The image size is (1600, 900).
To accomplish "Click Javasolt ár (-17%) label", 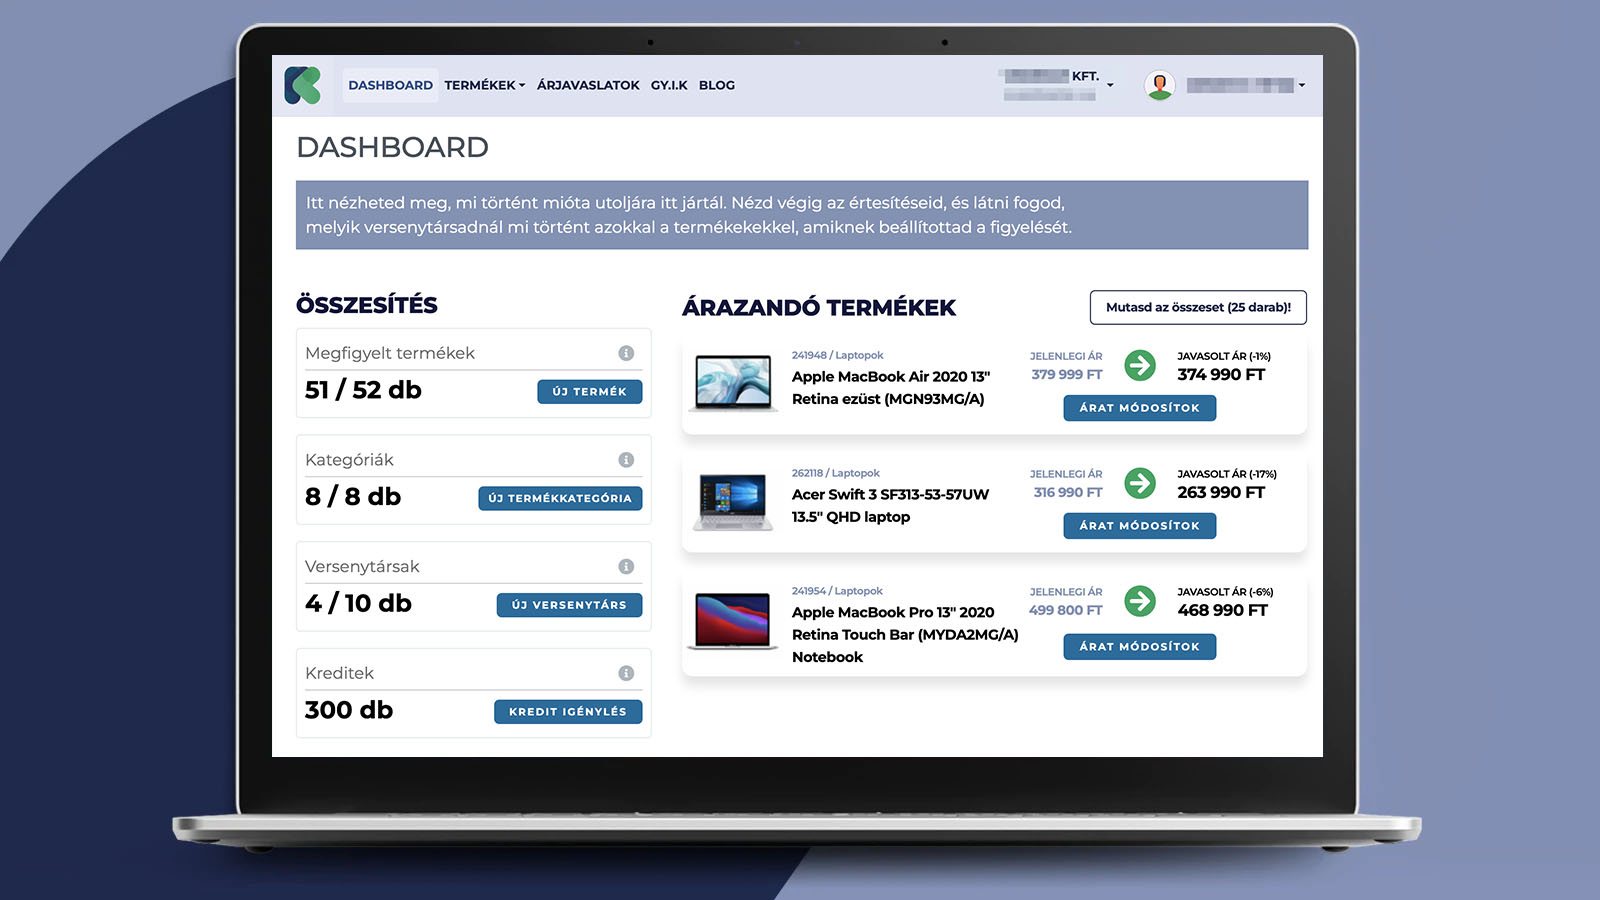I will point(1227,474).
